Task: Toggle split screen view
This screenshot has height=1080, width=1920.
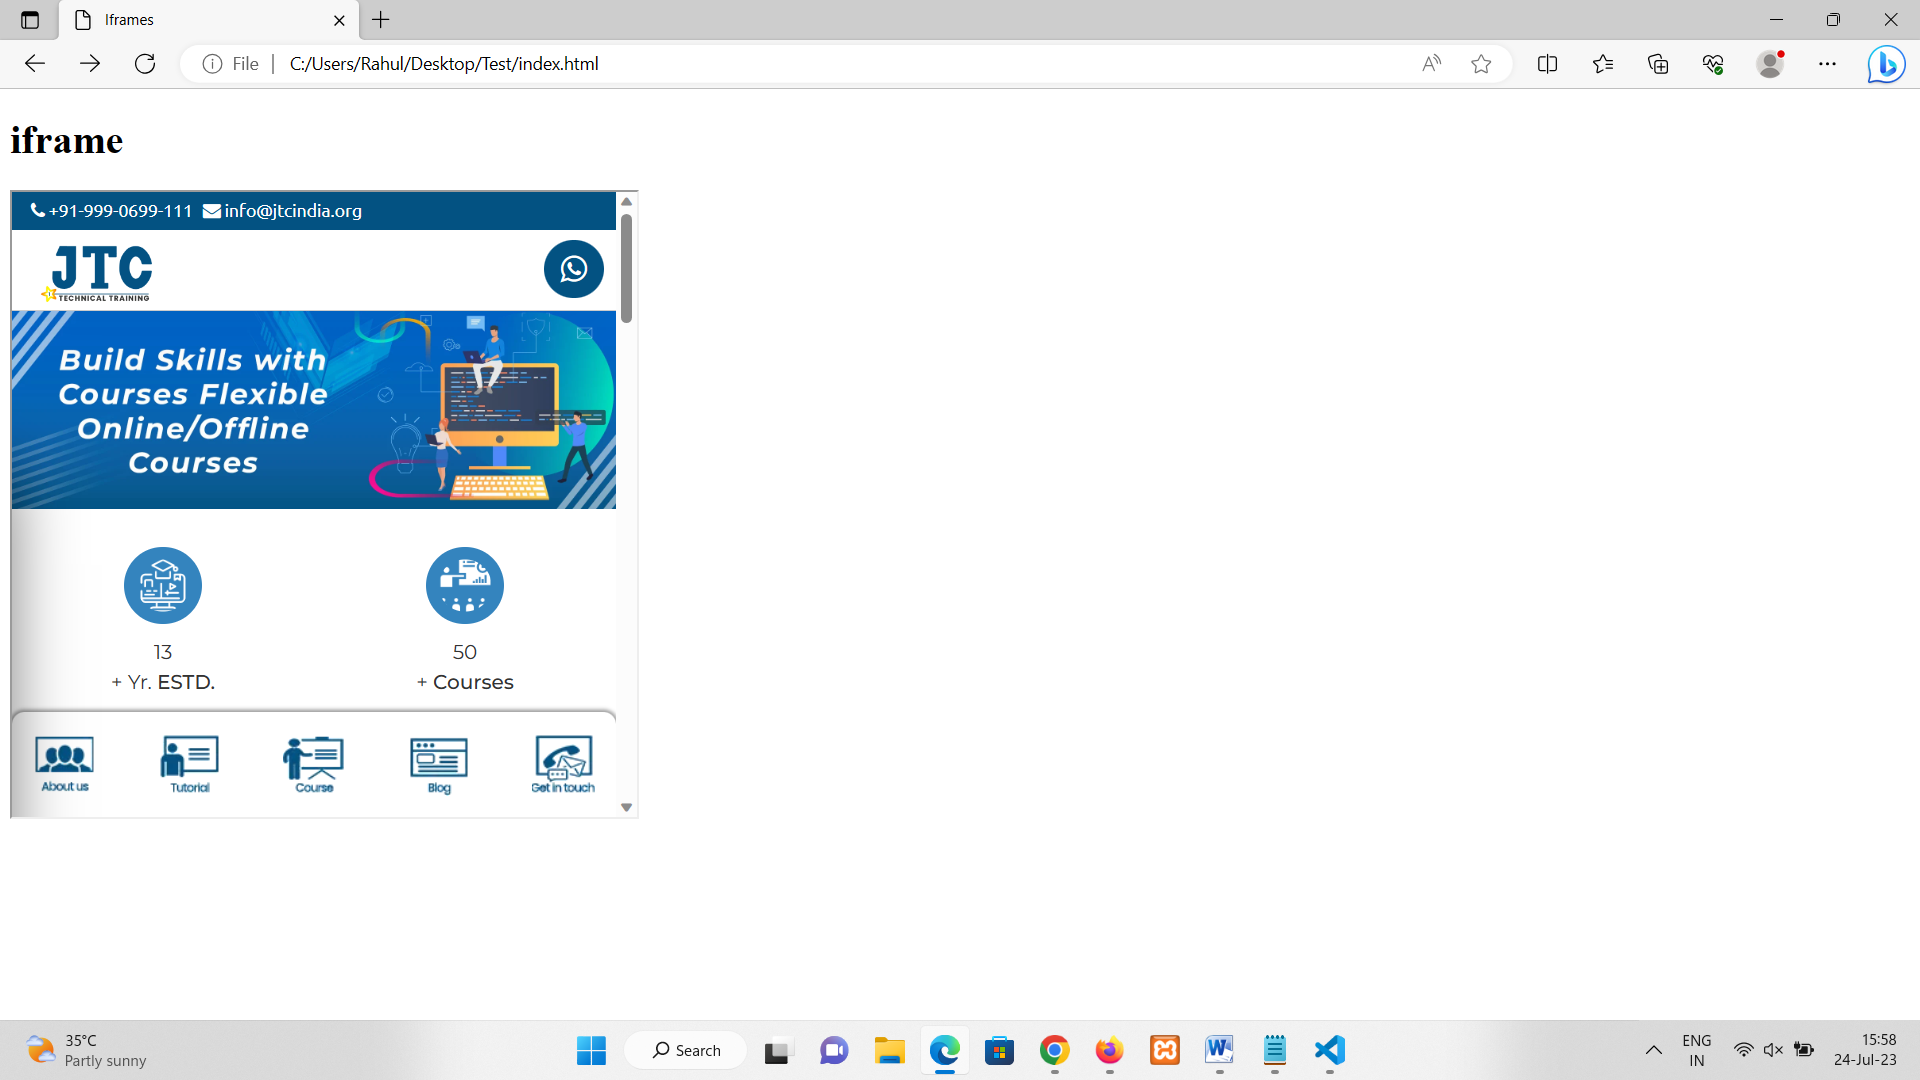Action: coord(1547,64)
